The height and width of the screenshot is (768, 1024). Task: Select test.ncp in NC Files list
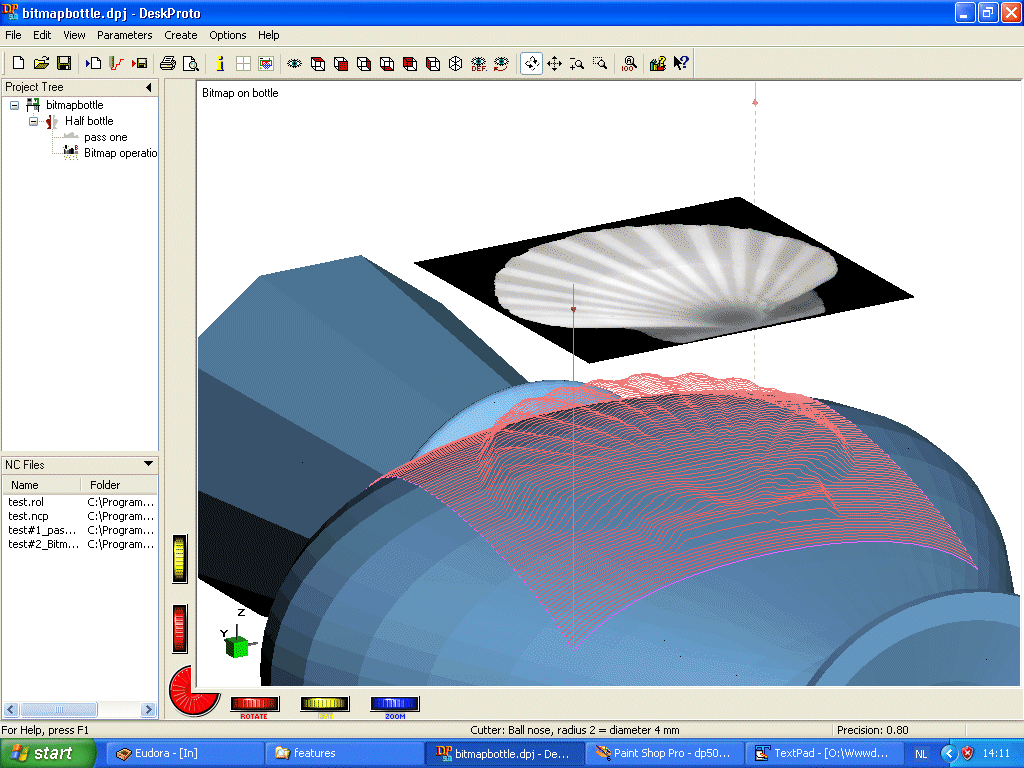tap(28, 516)
